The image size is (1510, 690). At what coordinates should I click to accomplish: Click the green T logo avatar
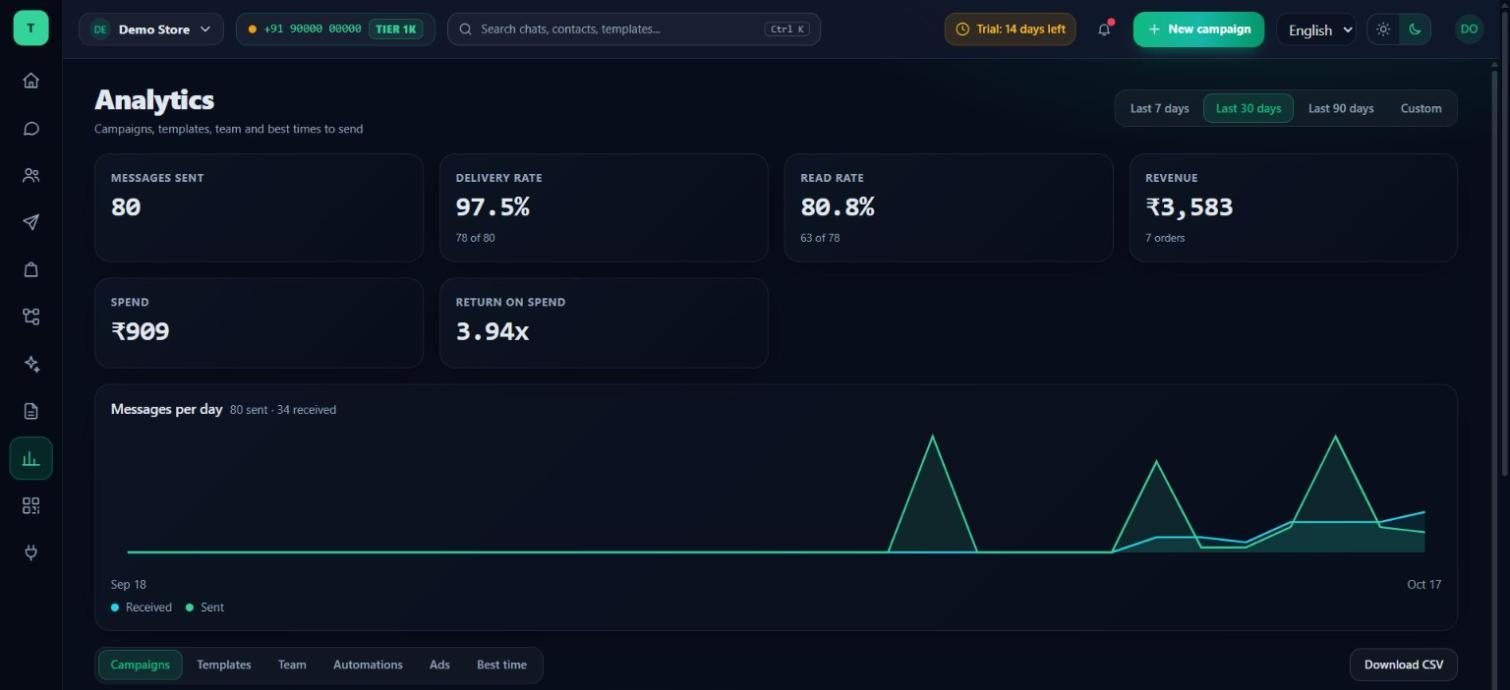[x=31, y=29]
